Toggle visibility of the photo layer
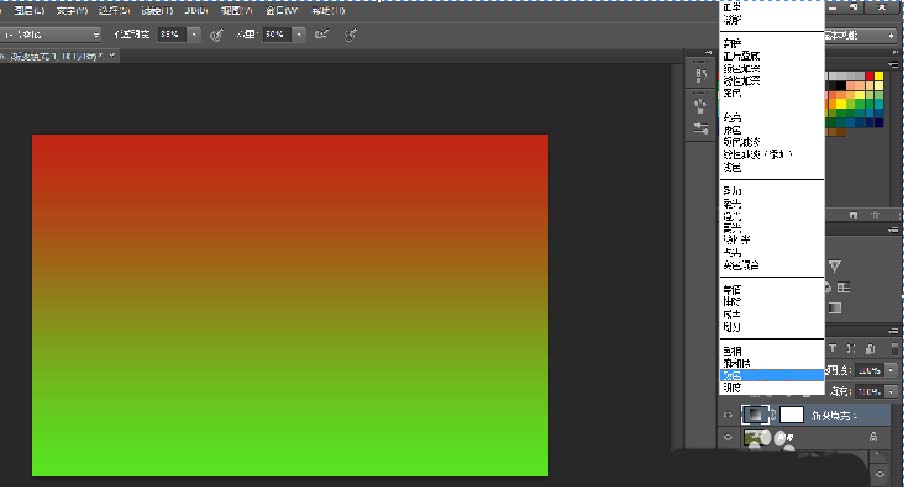Image resolution: width=904 pixels, height=487 pixels. [x=727, y=437]
